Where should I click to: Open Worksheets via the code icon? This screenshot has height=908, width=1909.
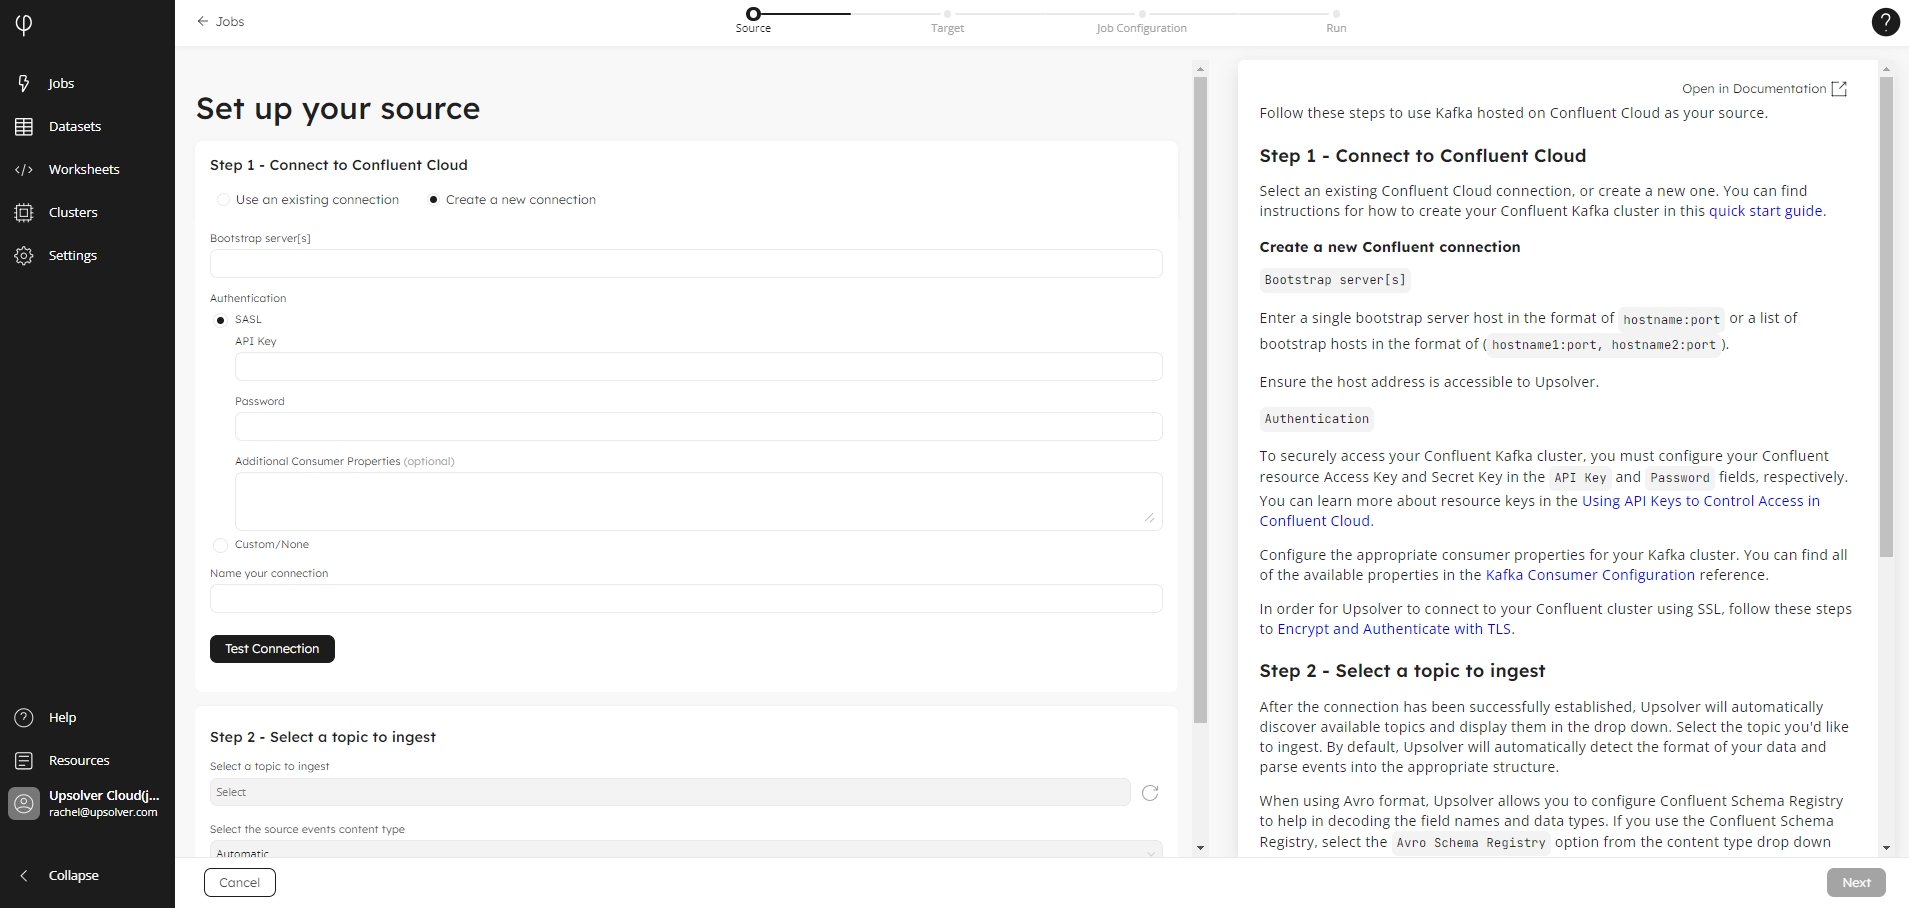[24, 170]
